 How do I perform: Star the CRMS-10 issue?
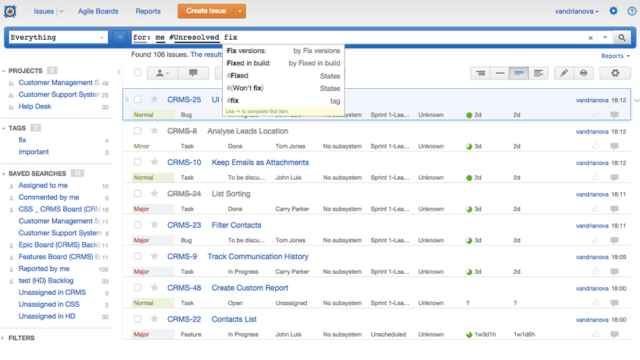pyautogui.click(x=154, y=162)
